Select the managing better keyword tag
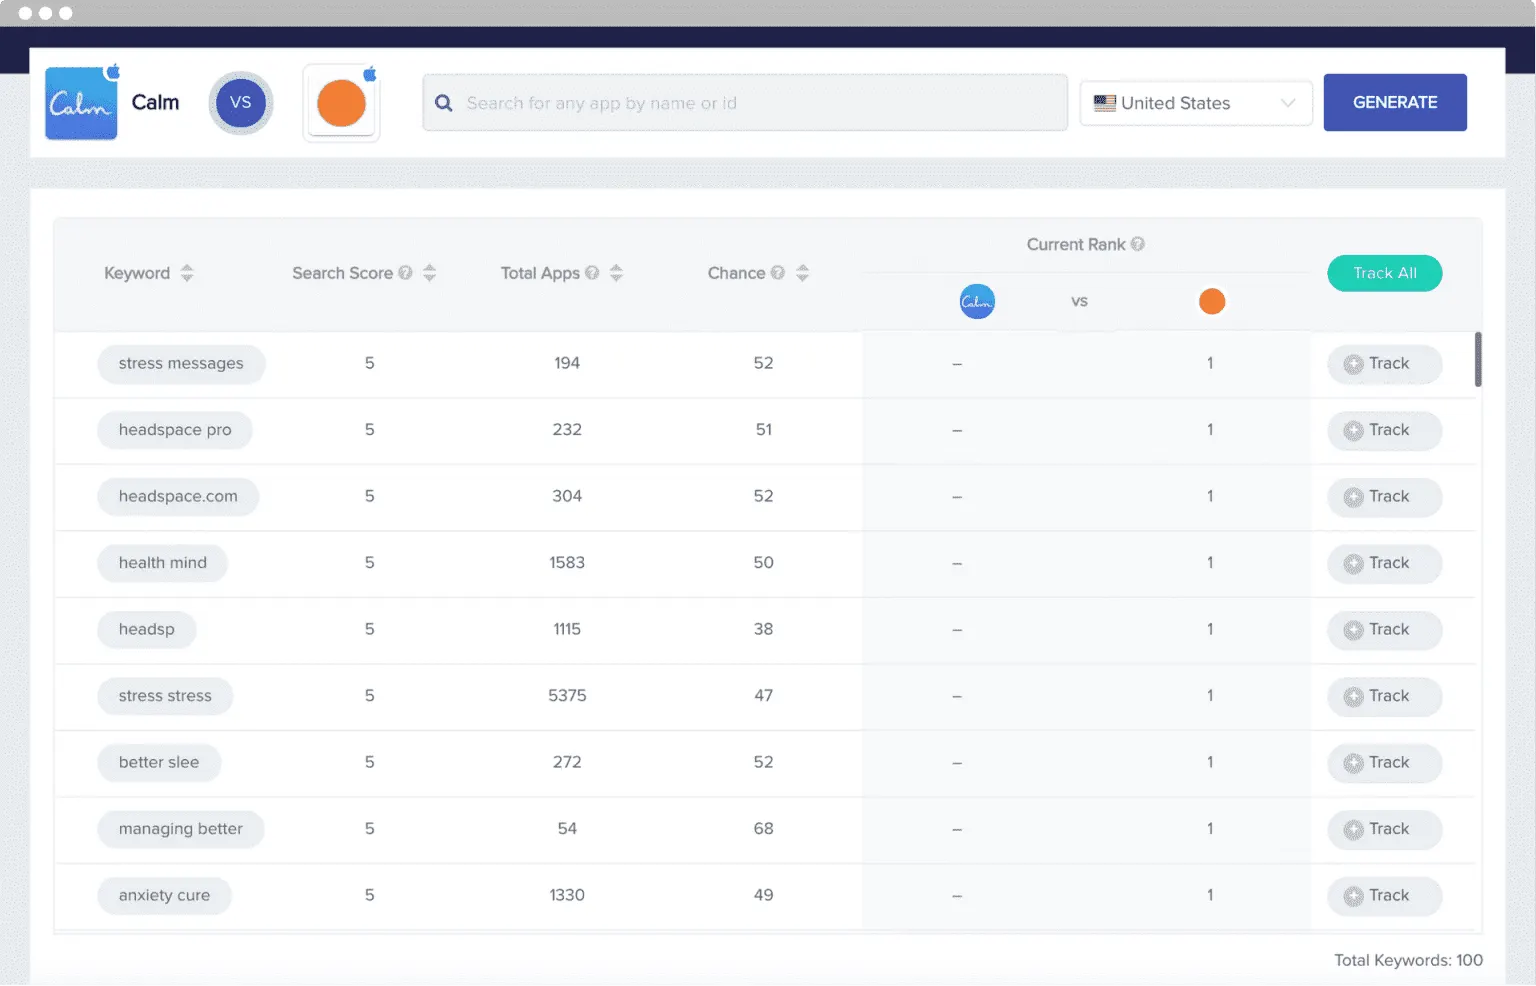 tap(181, 829)
